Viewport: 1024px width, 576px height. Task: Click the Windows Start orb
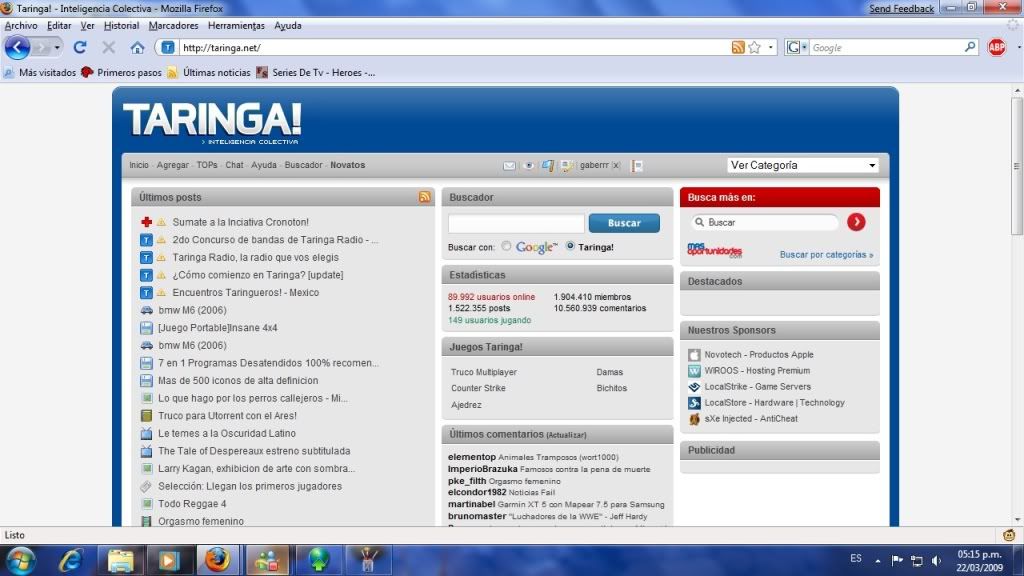coord(21,560)
